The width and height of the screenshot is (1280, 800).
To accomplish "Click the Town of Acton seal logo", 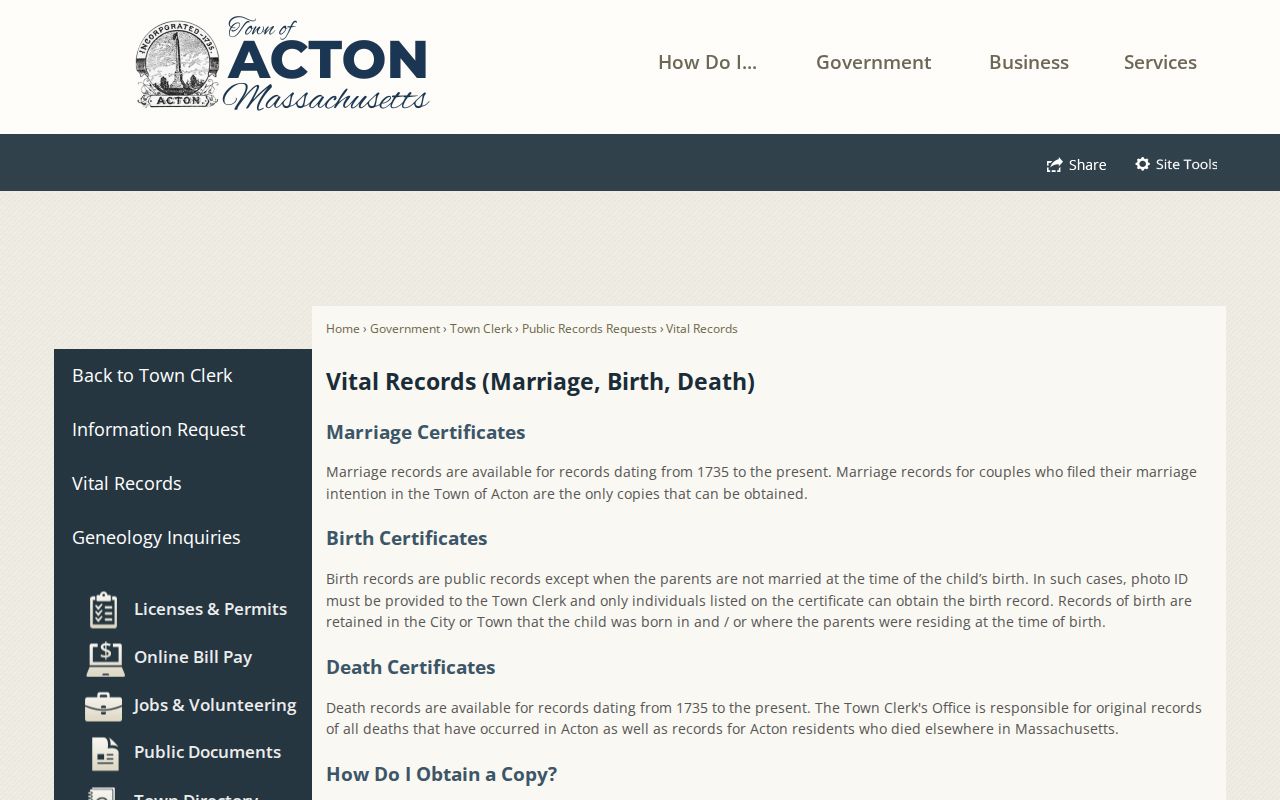I will pyautogui.click(x=178, y=65).
